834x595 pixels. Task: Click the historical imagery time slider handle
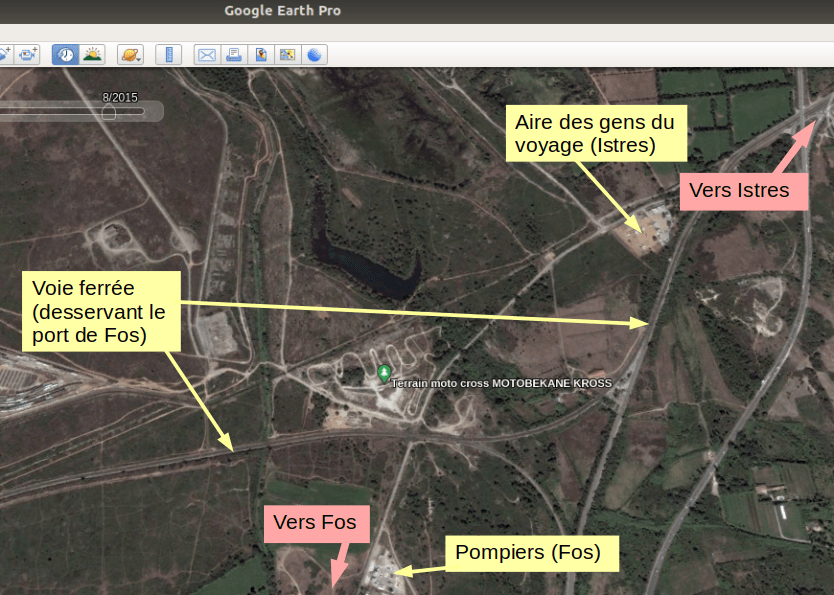tap(108, 112)
